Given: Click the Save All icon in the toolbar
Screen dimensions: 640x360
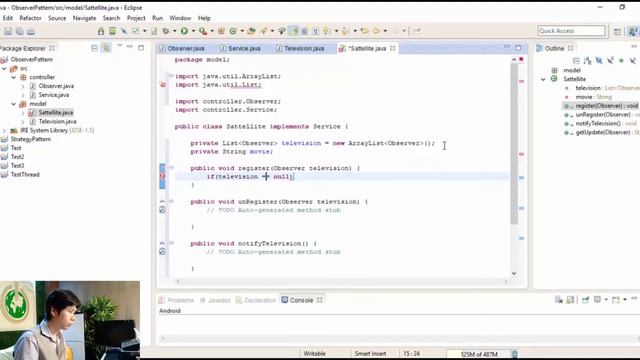Looking at the screenshot, I should coord(19,31).
